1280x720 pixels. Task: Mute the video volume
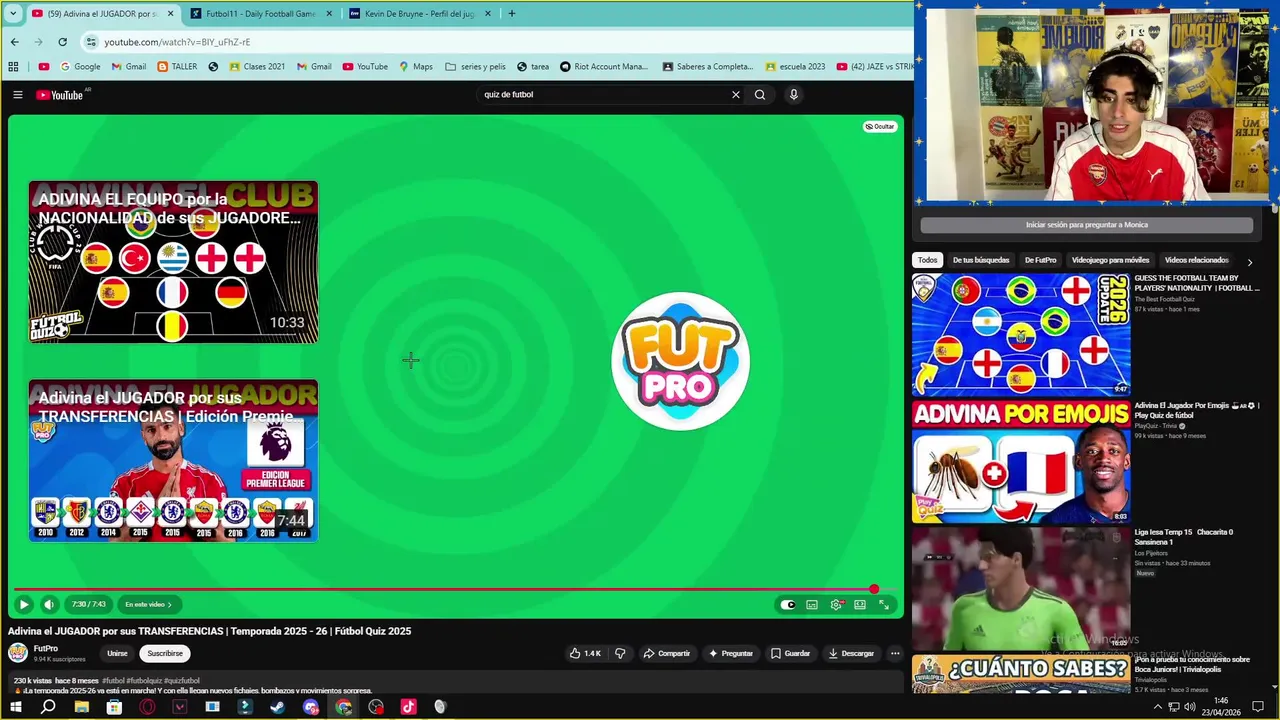(x=49, y=604)
